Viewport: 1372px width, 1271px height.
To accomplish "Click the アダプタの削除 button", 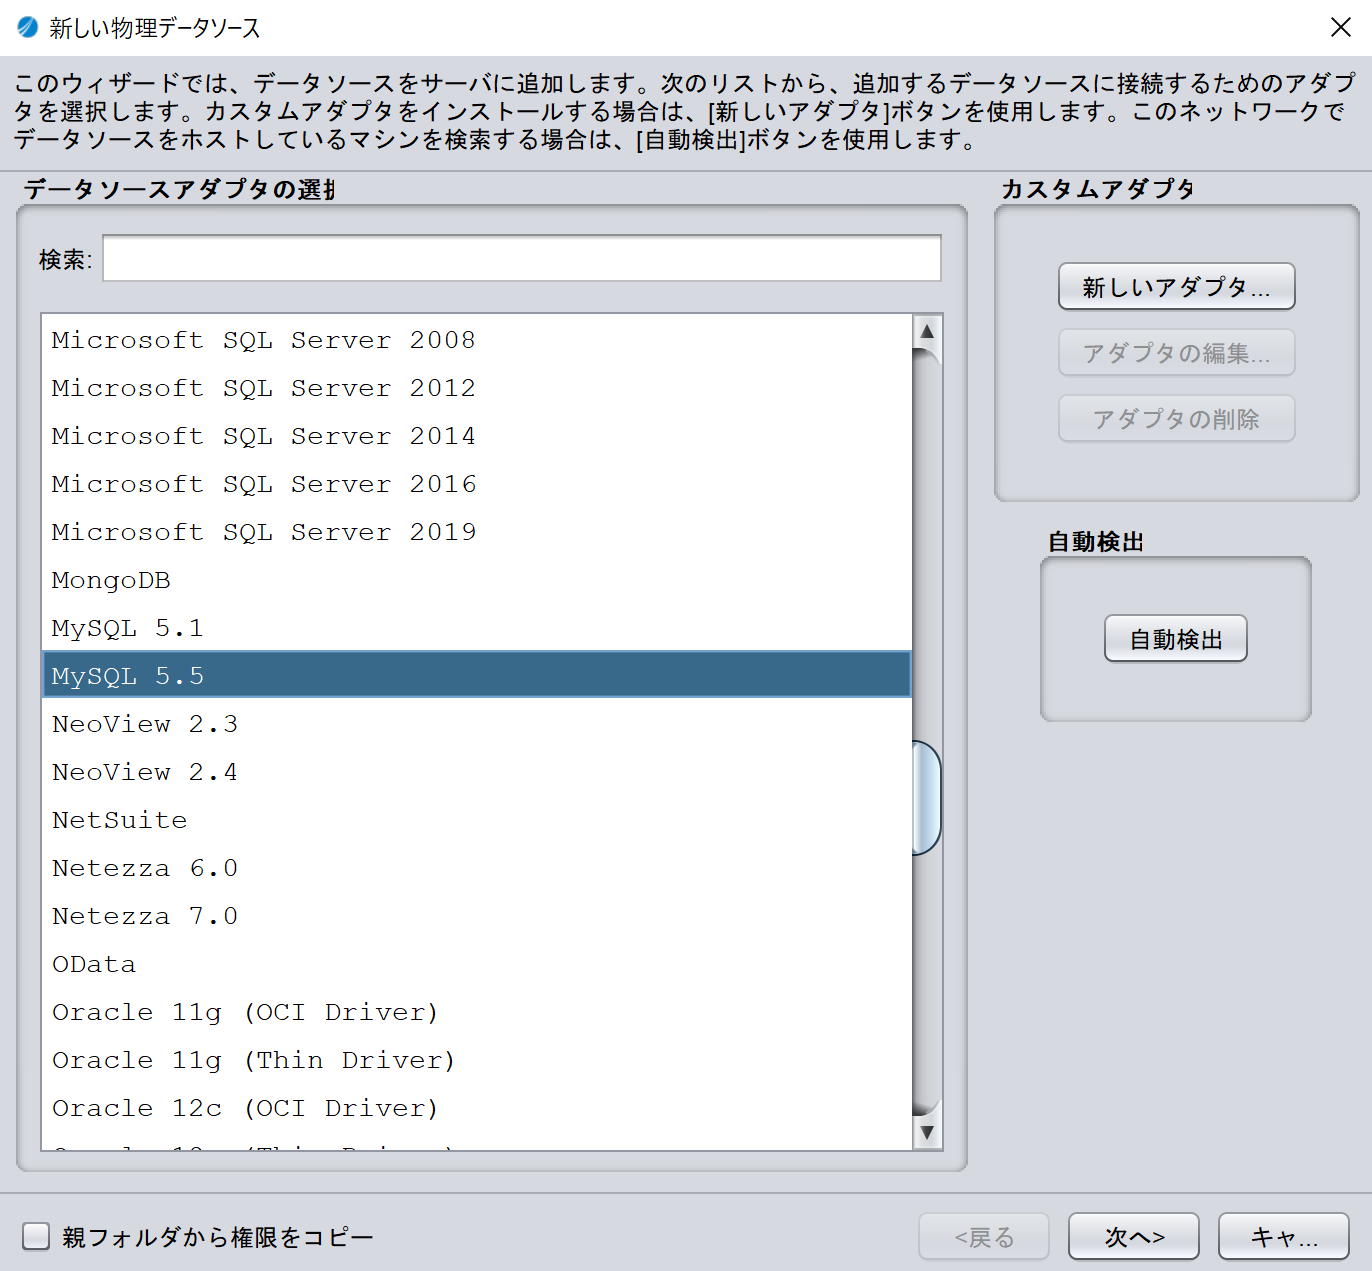I will pyautogui.click(x=1177, y=419).
